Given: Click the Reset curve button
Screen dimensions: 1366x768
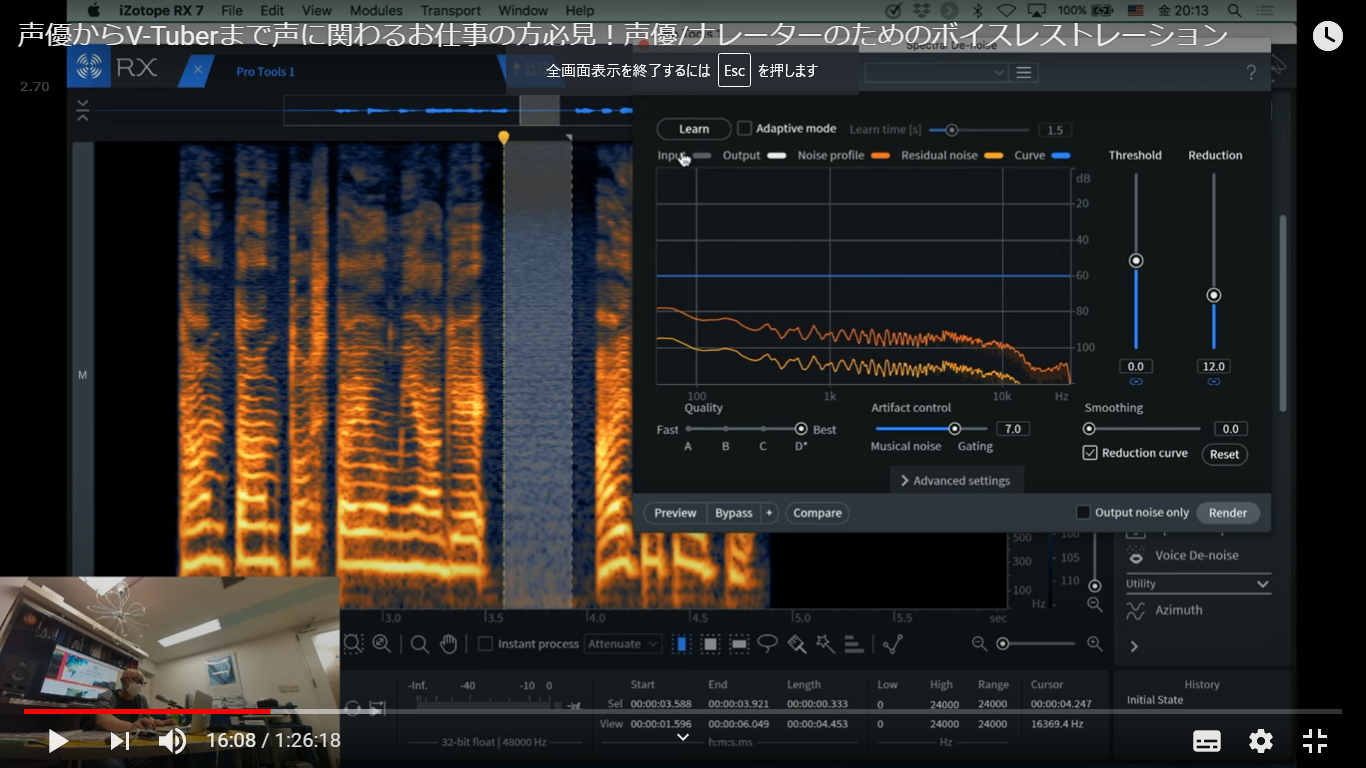Looking at the screenshot, I should [1224, 454].
